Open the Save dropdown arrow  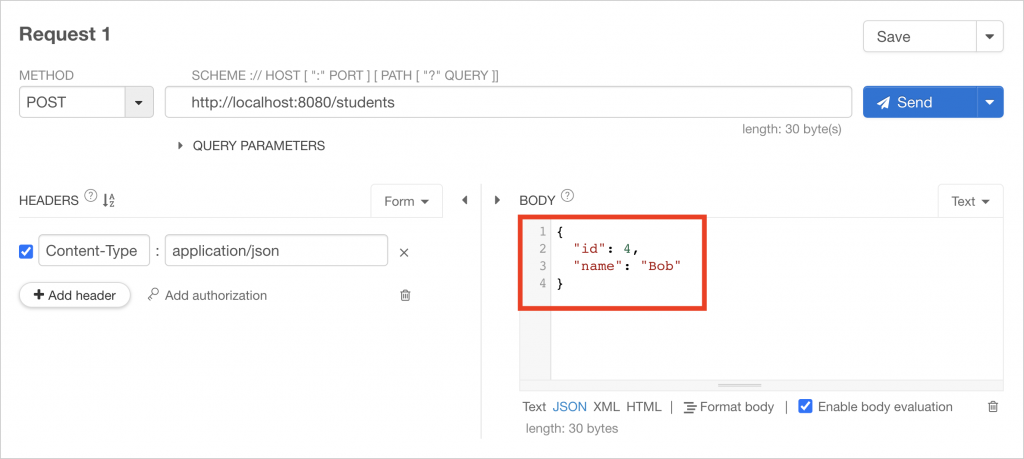990,37
